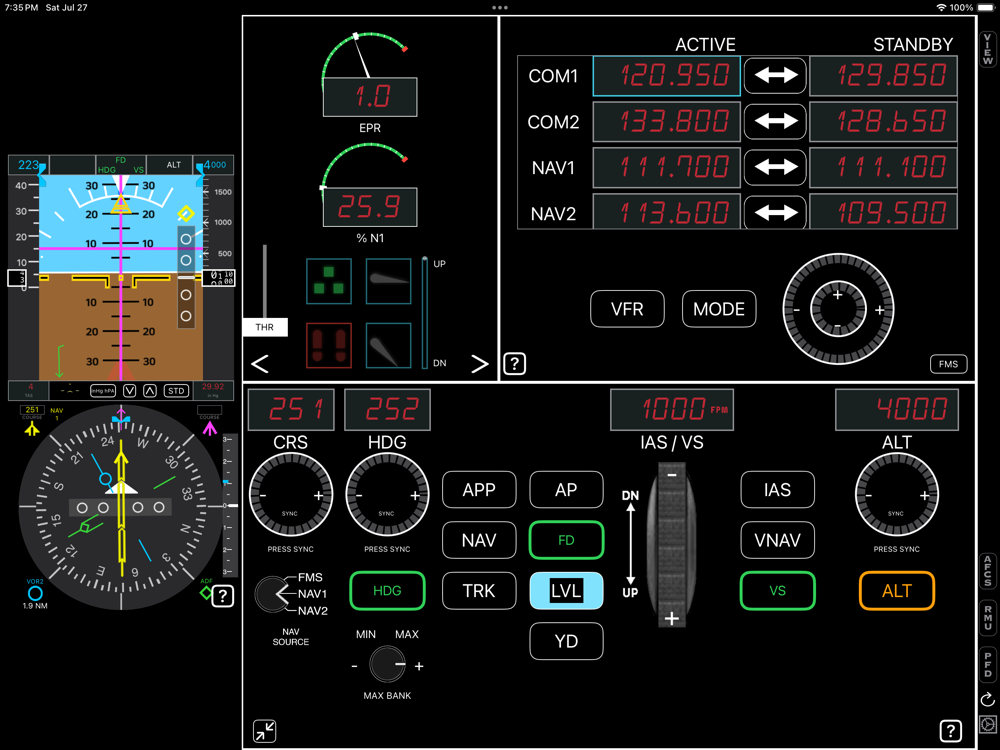Go to next engine page arrow
The width and height of the screenshot is (1000, 750).
pos(480,364)
